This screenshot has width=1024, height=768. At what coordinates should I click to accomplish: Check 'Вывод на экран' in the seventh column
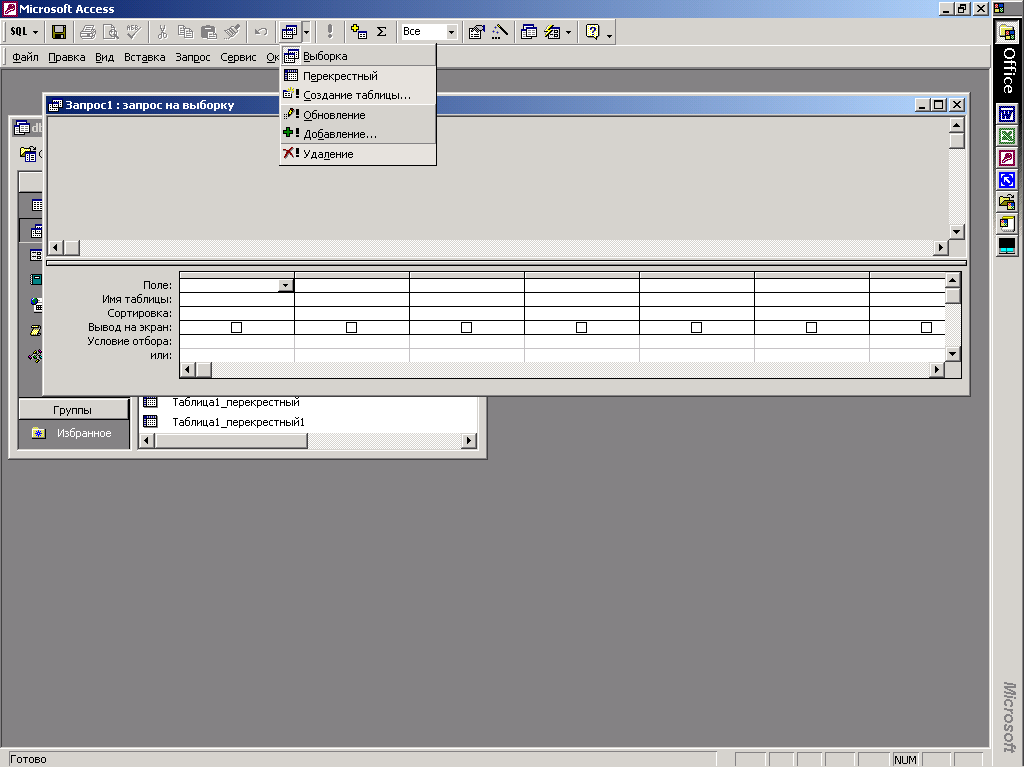click(926, 327)
